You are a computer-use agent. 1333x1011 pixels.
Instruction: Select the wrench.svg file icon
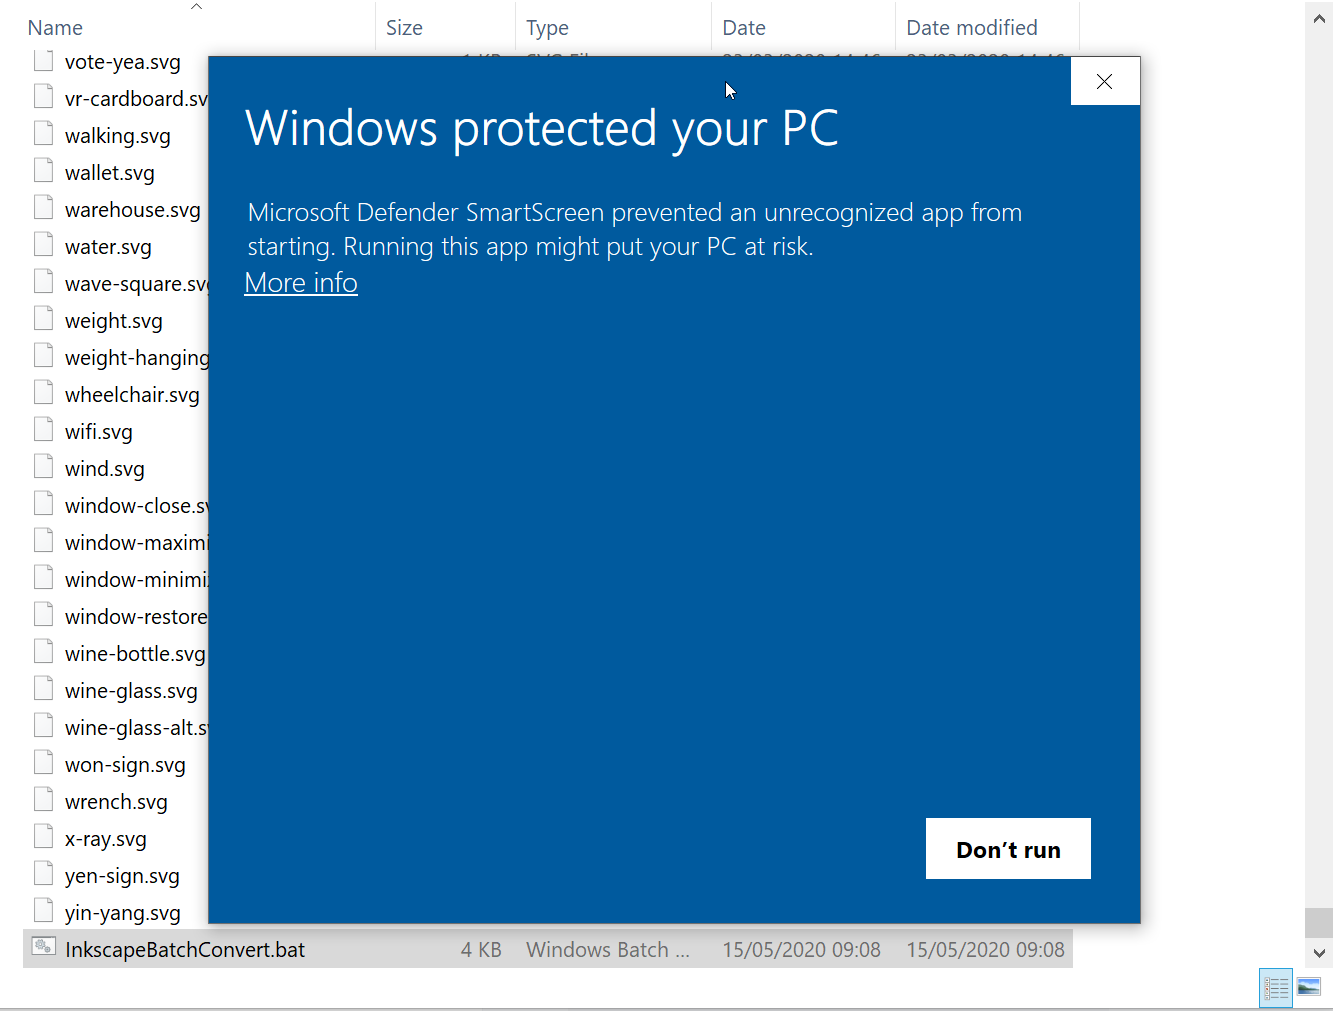pos(44,800)
